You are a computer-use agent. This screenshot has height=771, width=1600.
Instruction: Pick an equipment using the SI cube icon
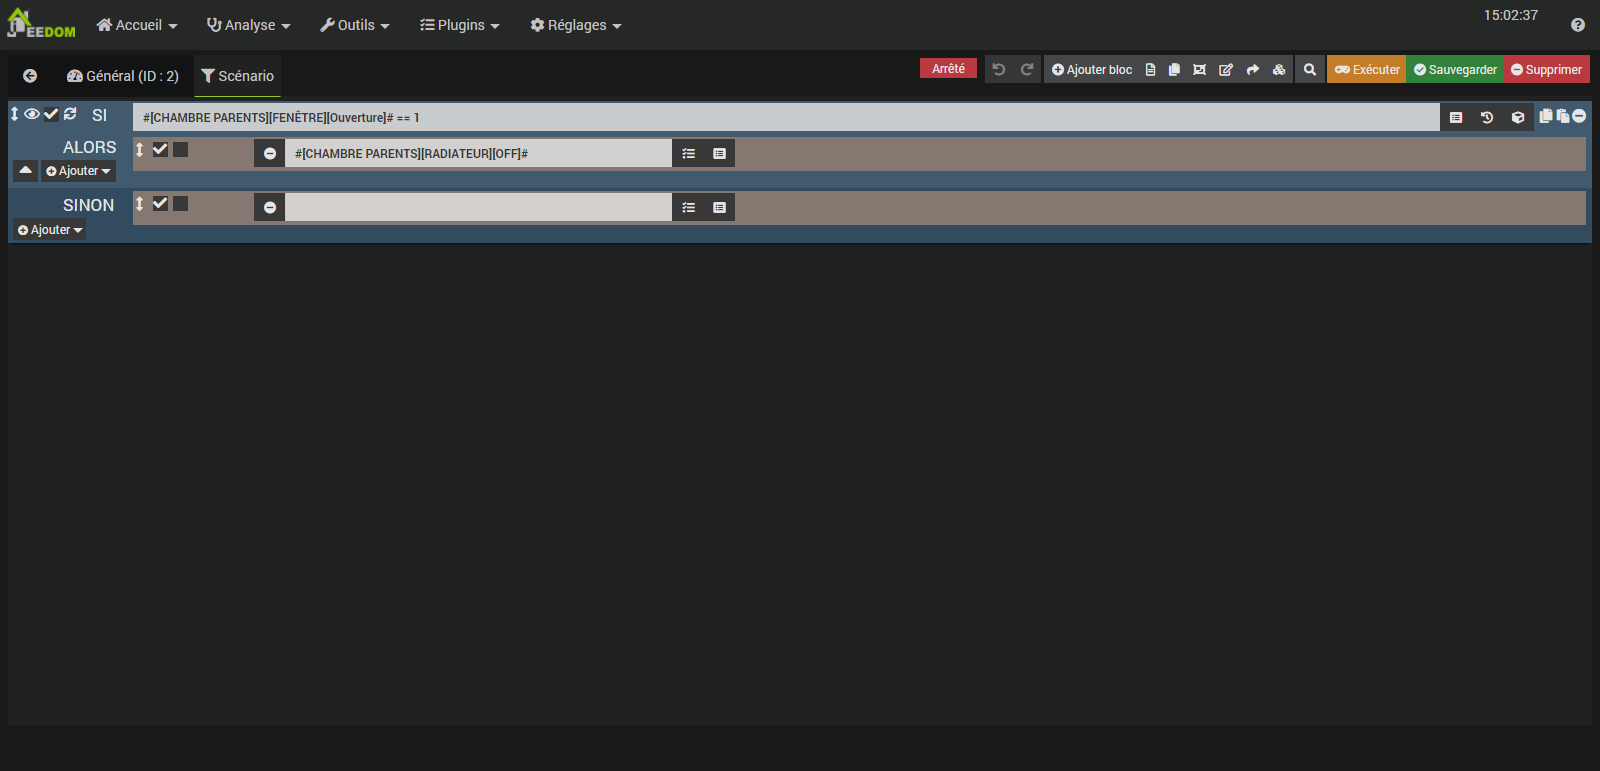click(1518, 117)
